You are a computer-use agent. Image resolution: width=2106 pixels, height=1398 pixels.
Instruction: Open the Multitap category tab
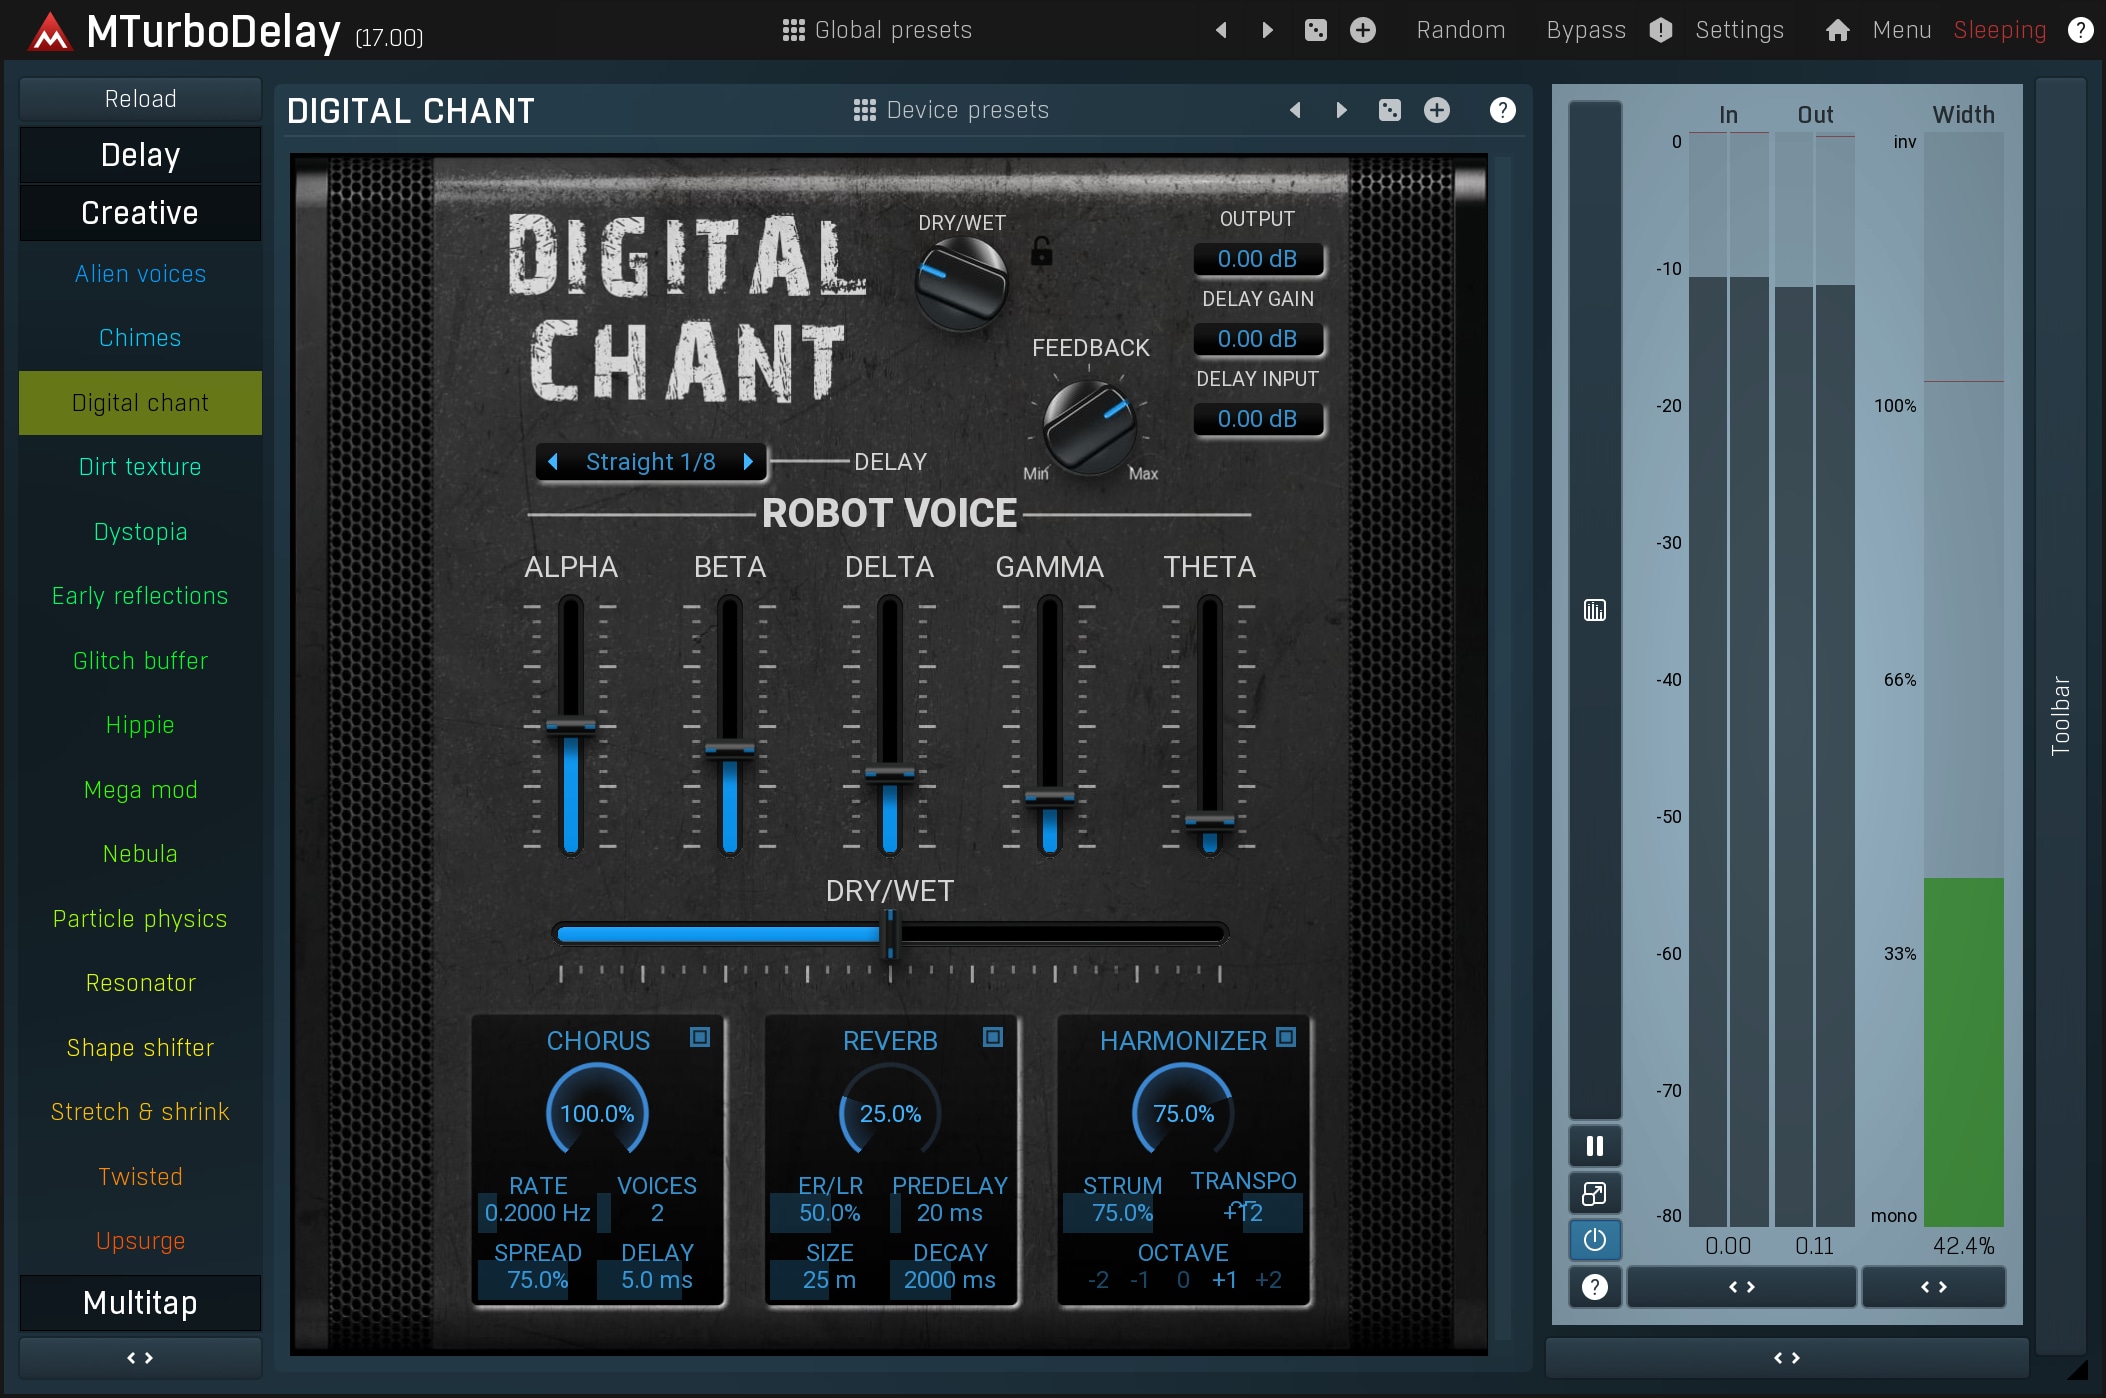(x=140, y=1302)
